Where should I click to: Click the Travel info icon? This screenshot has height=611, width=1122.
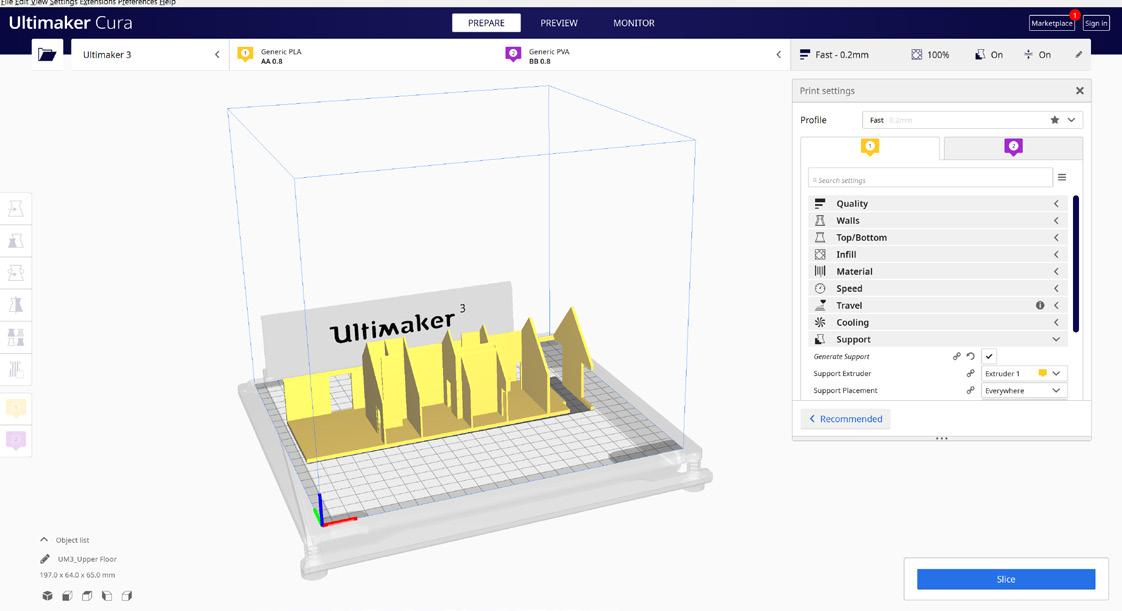pyautogui.click(x=1040, y=306)
